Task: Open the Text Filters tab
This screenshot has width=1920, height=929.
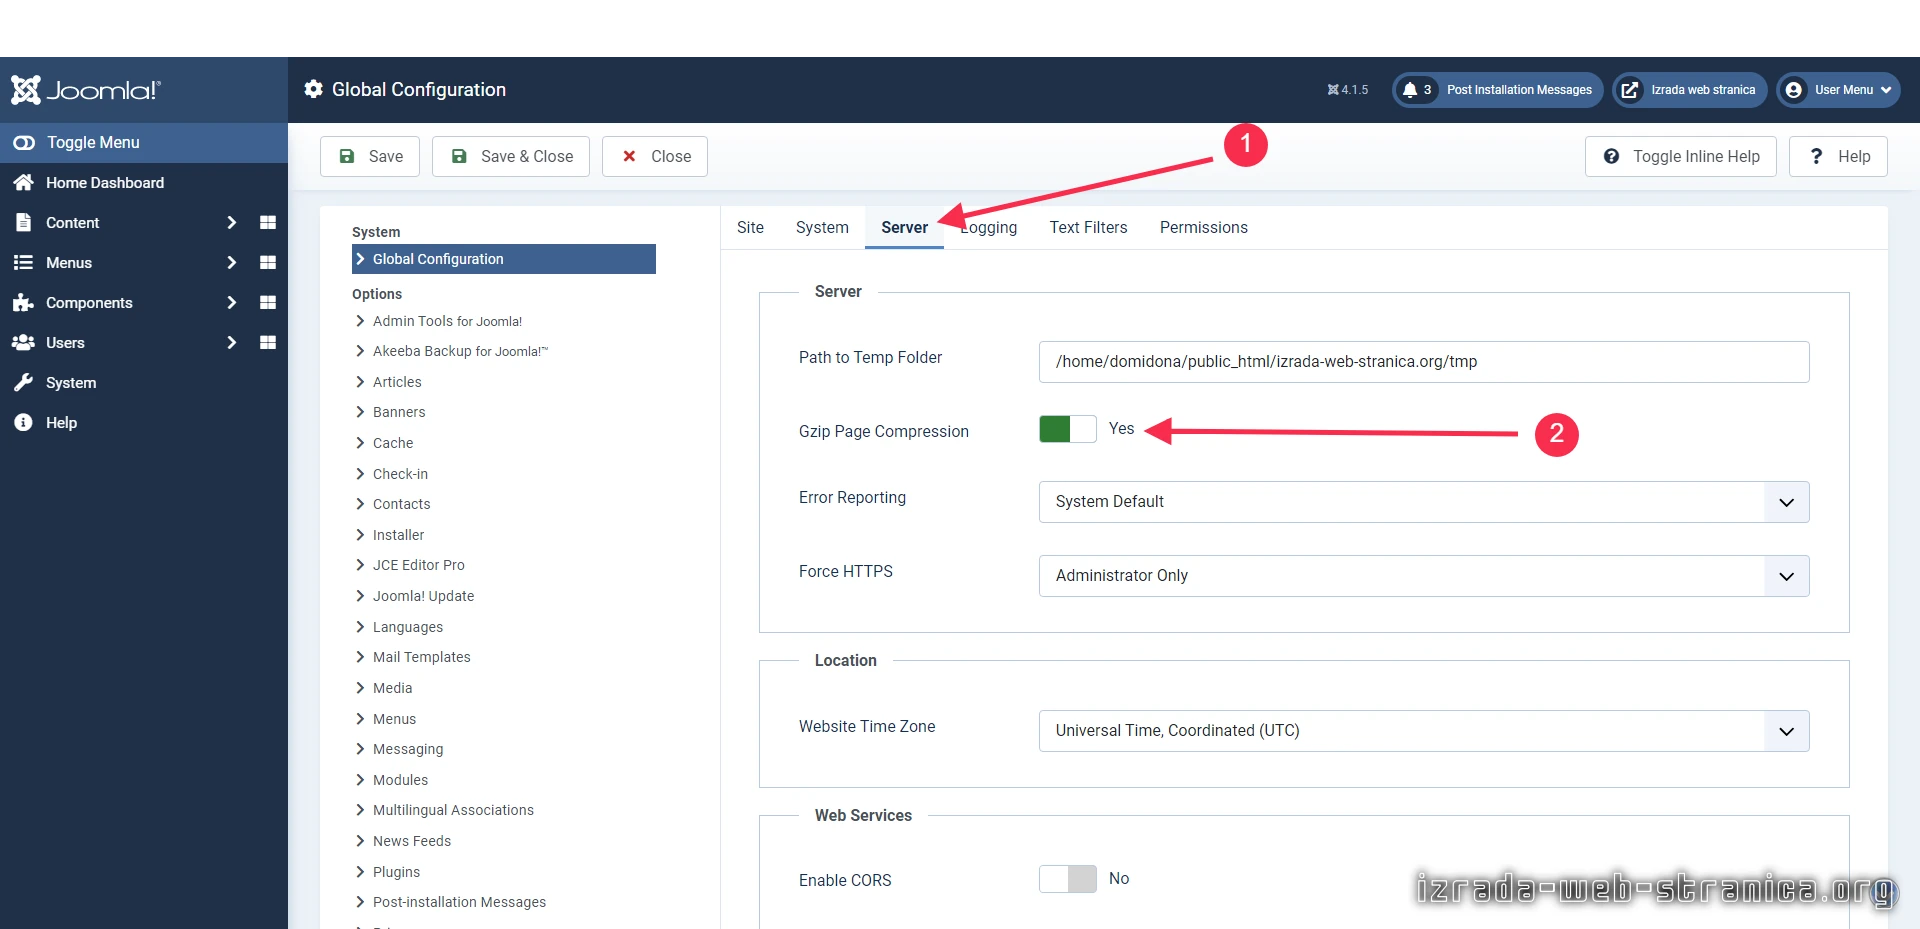Action: coord(1088,228)
